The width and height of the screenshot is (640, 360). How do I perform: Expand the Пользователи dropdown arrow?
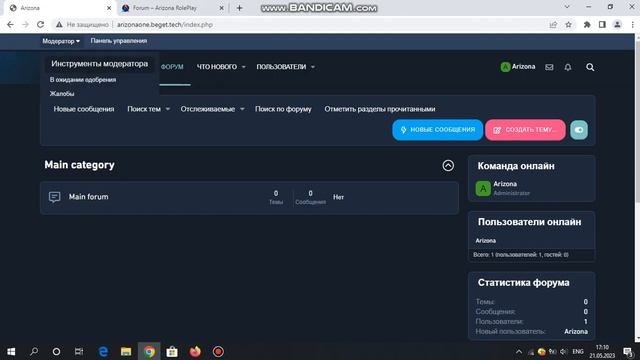[x=313, y=67]
